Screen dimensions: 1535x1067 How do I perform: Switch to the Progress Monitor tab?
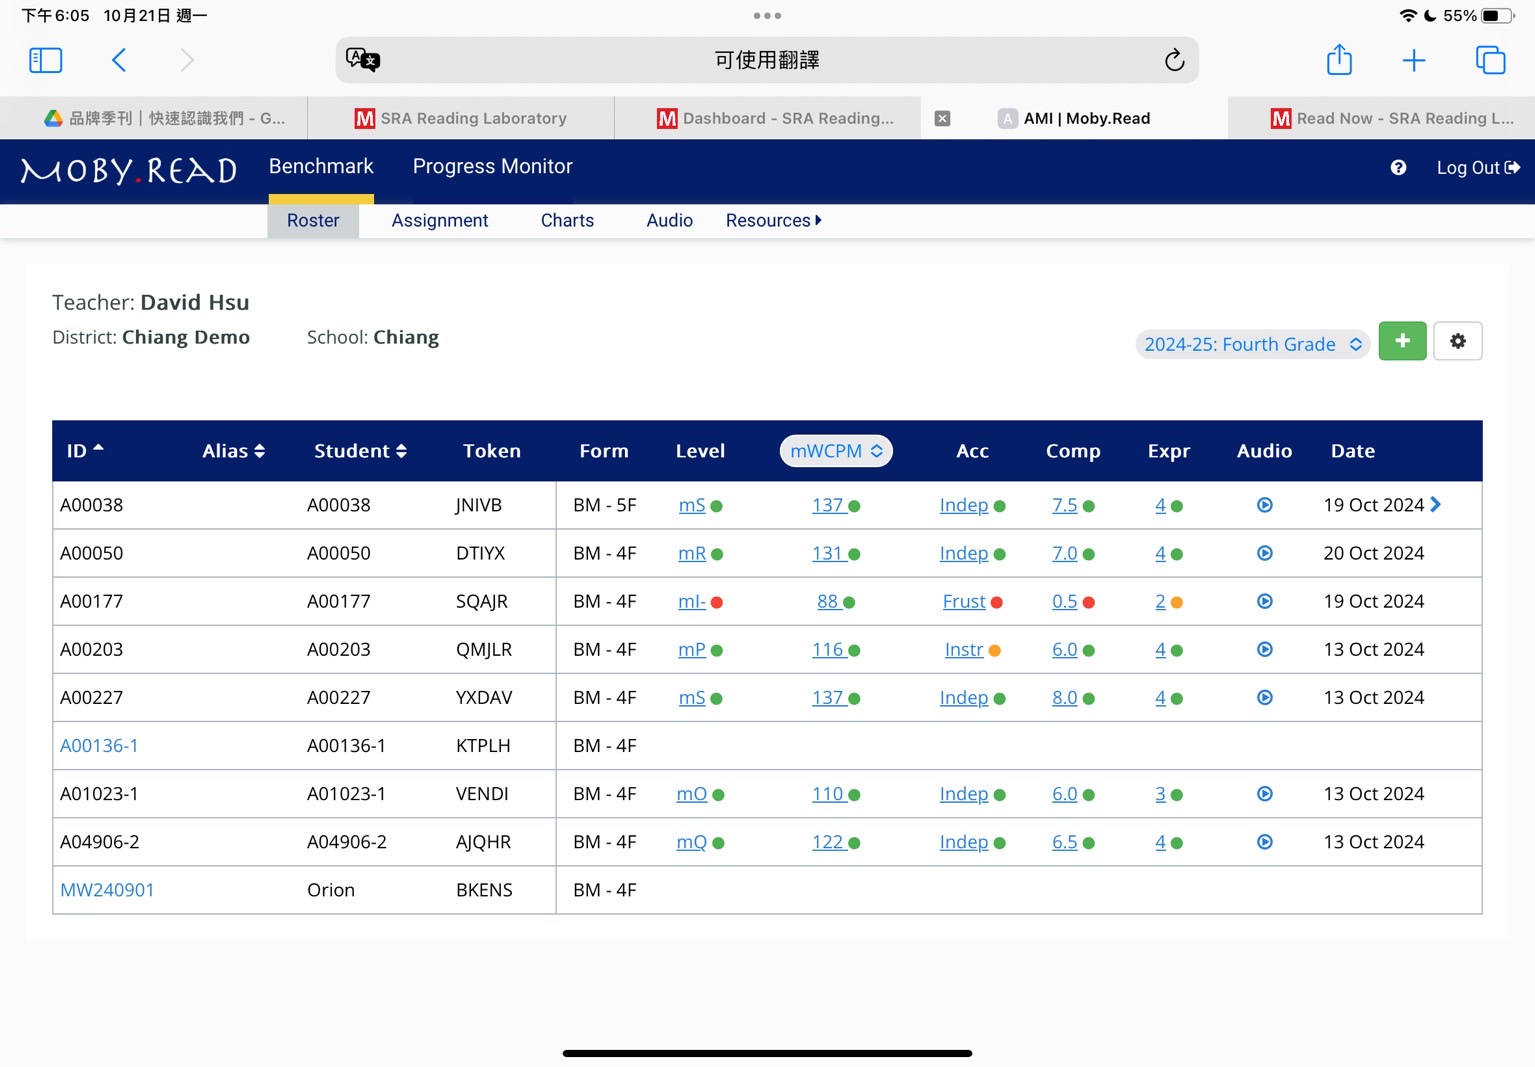(x=492, y=166)
